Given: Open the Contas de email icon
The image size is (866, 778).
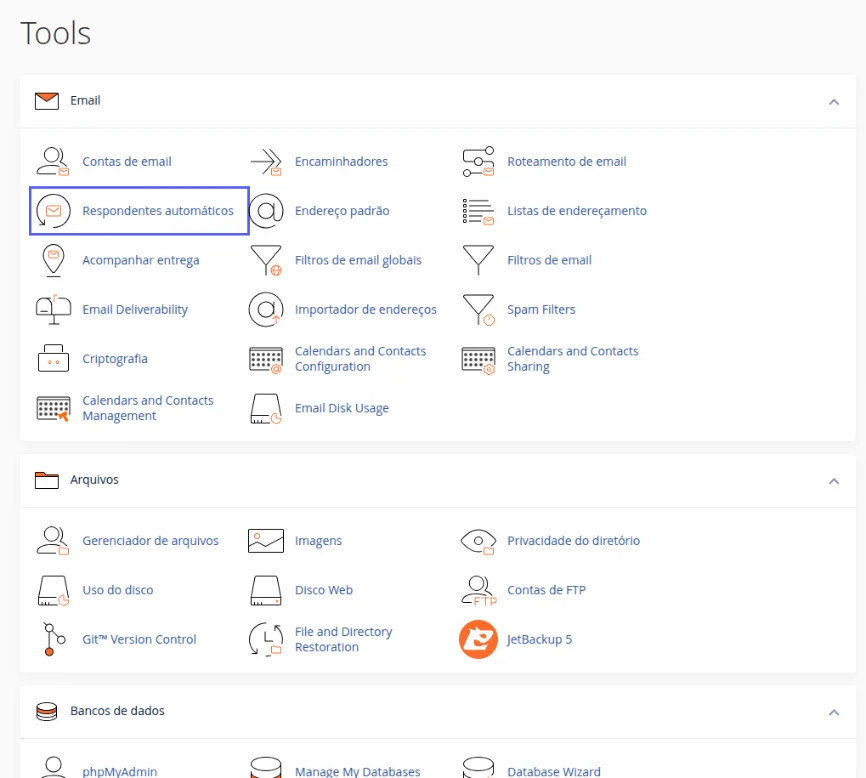Looking at the screenshot, I should click(53, 161).
